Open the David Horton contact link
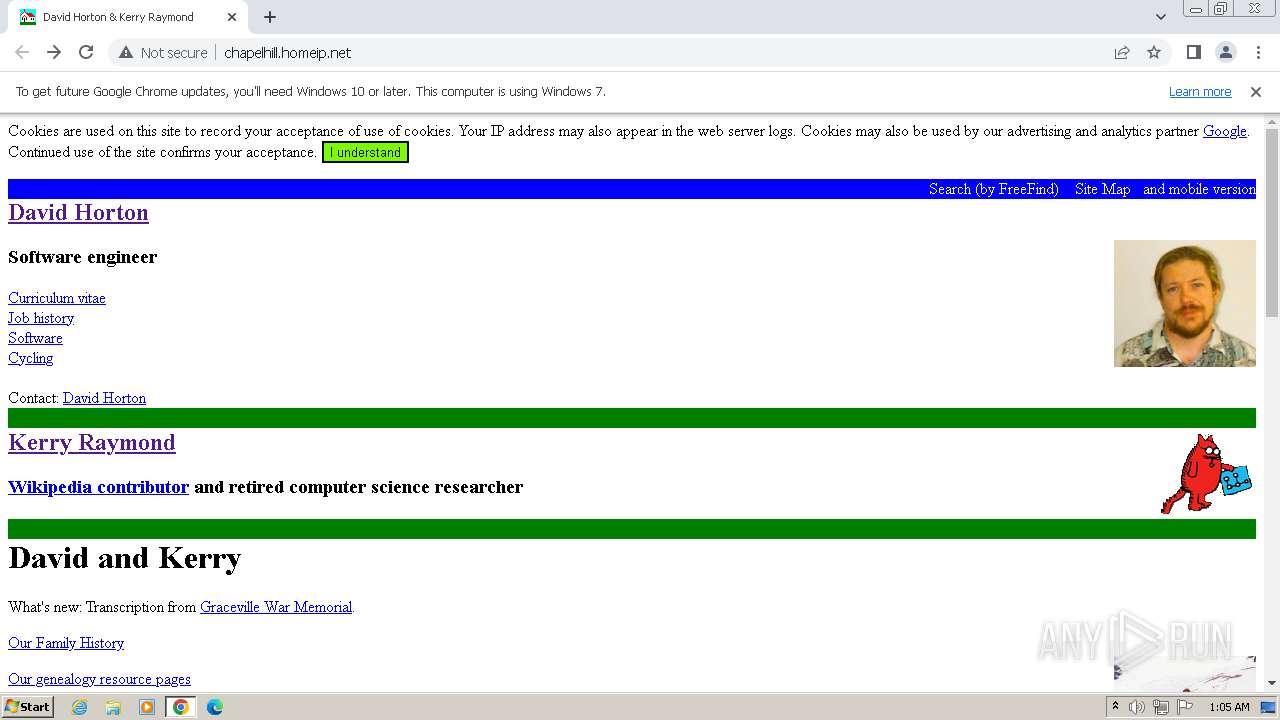 pos(104,398)
